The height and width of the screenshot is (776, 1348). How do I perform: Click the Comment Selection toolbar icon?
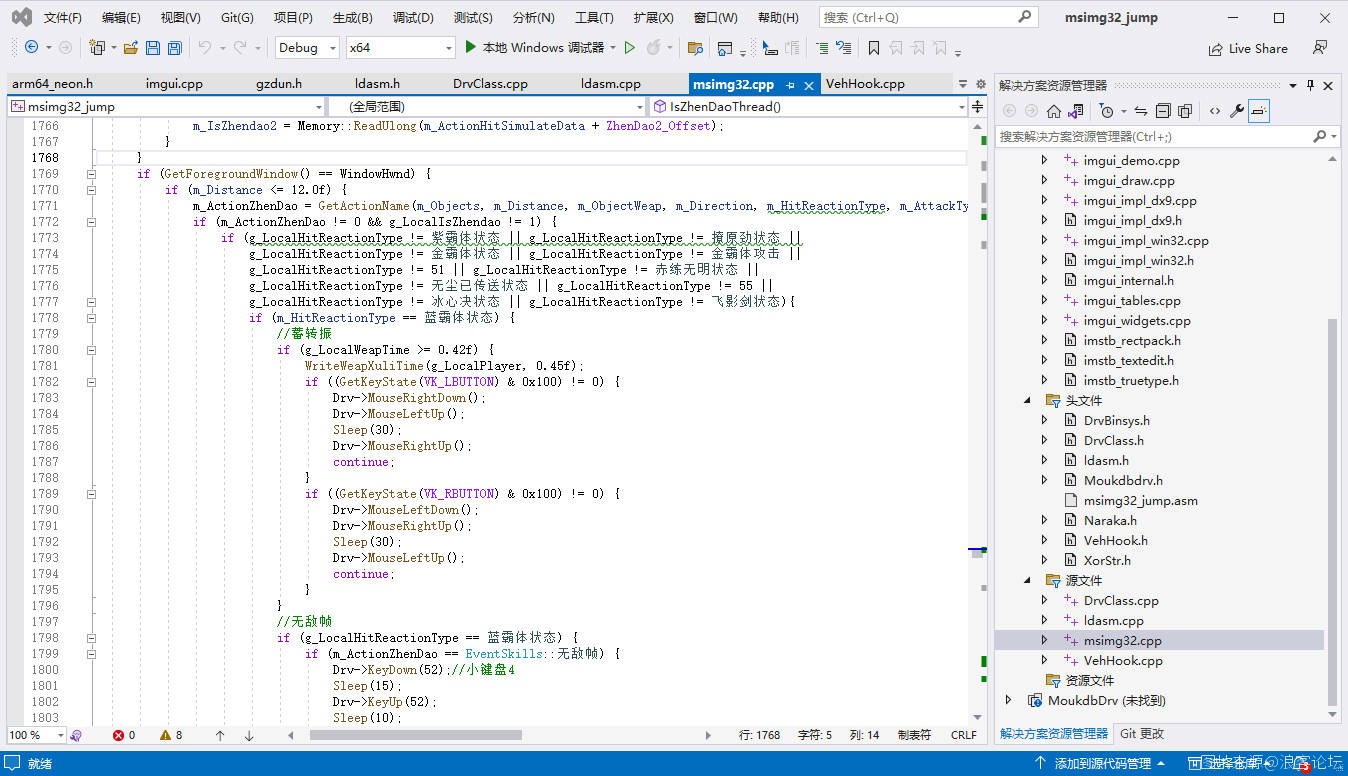click(821, 48)
